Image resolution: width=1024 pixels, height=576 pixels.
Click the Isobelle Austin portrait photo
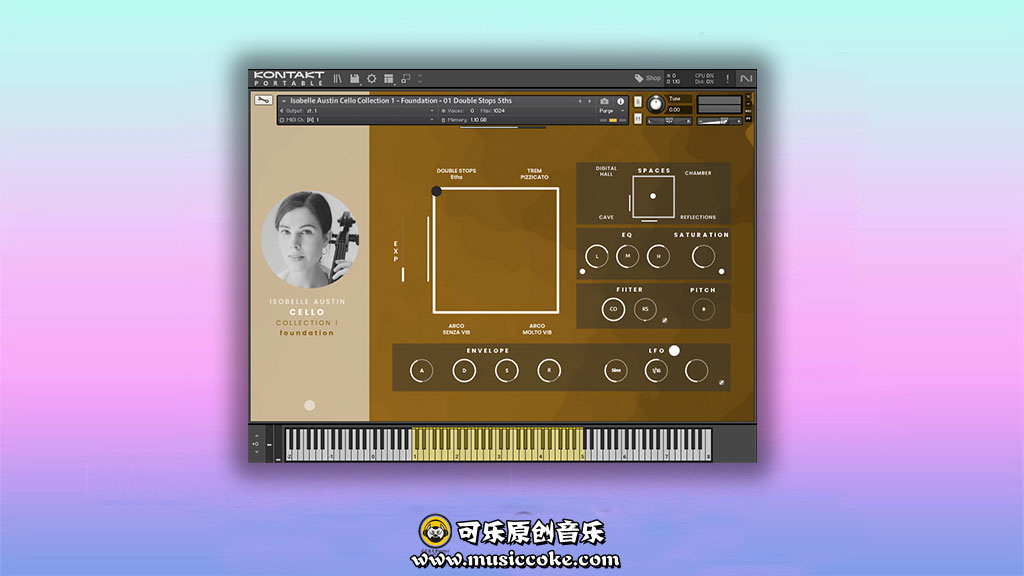pyautogui.click(x=310, y=240)
